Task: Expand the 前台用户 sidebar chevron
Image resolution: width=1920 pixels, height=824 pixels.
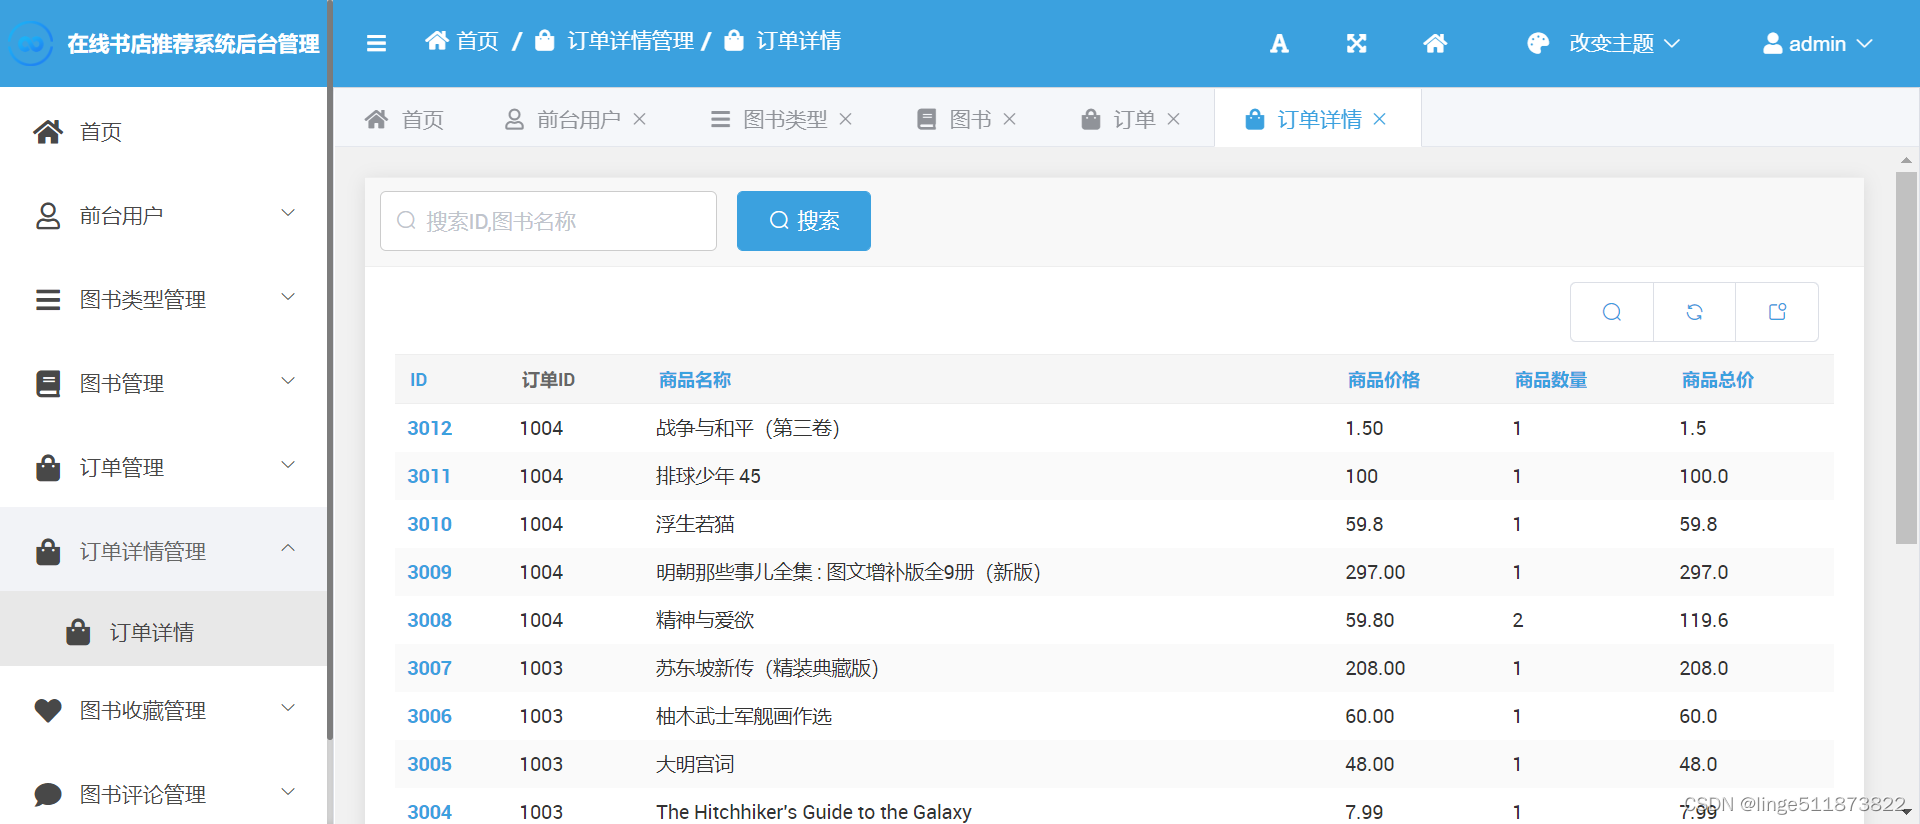Action: (x=288, y=213)
